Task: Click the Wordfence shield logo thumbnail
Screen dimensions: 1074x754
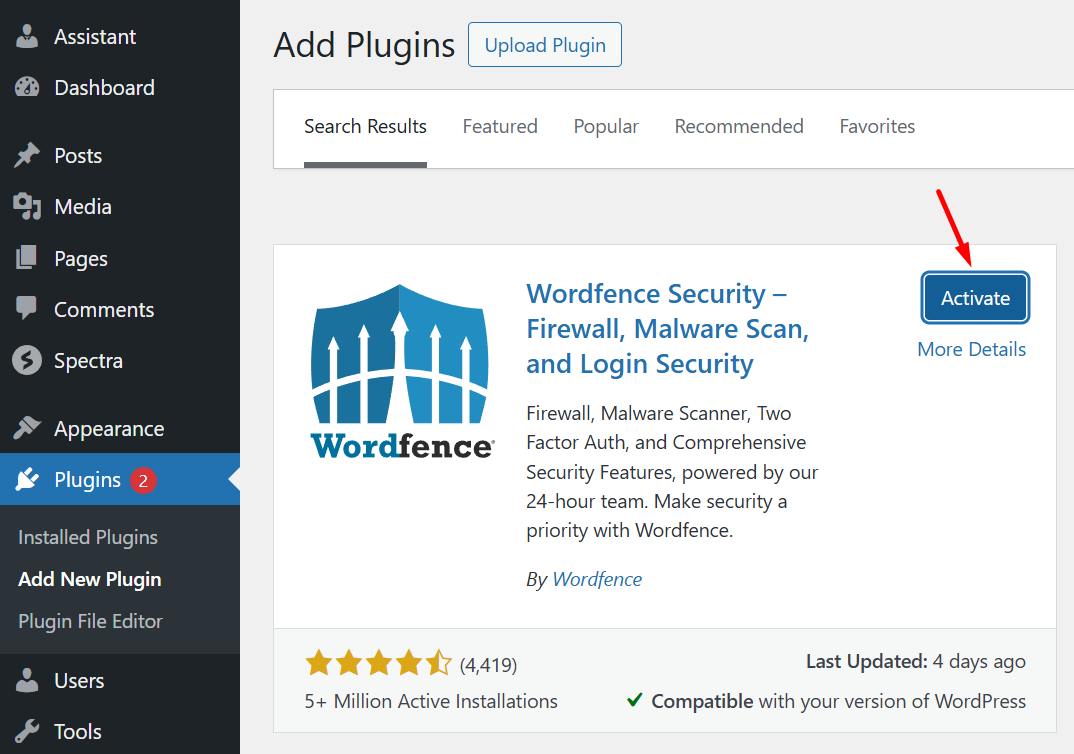Action: (401, 372)
